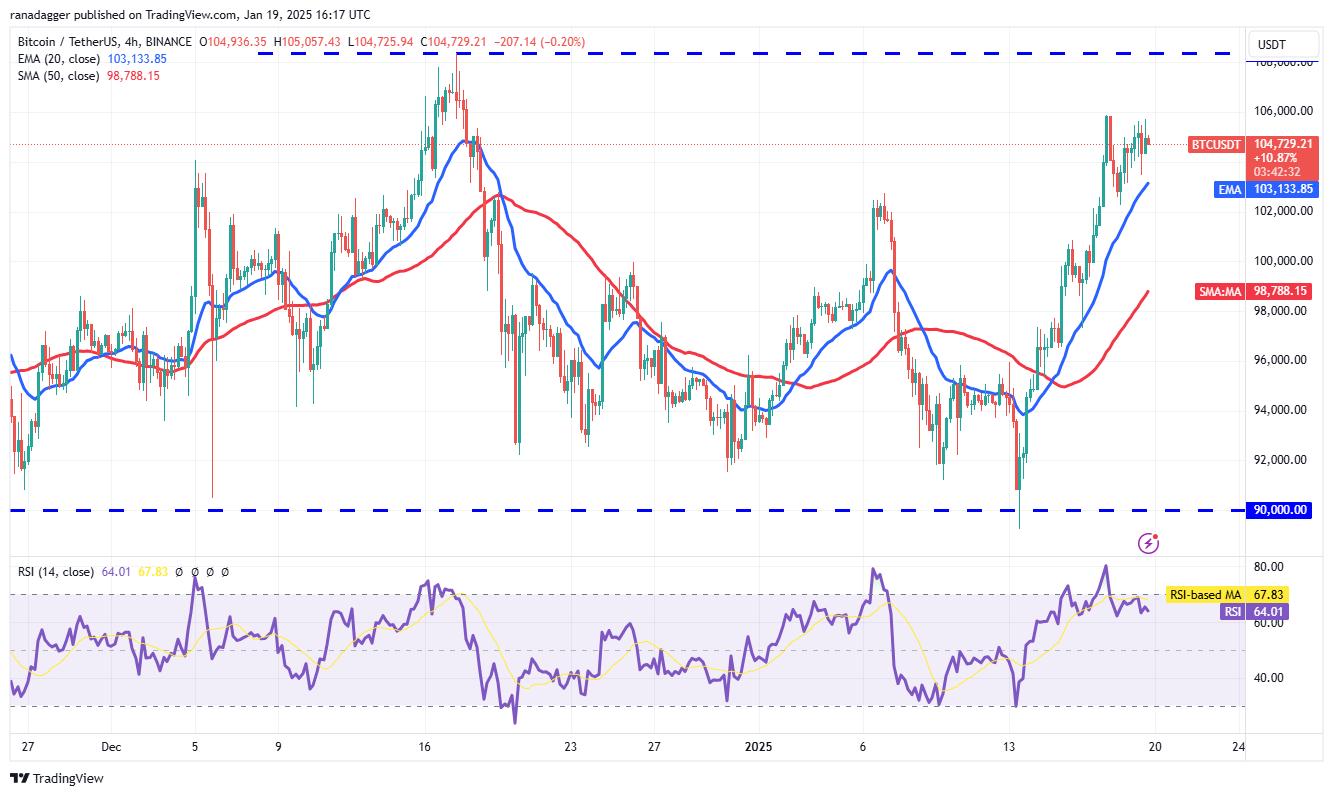Click the blue EMA tag on price axis
The height and width of the screenshot is (796, 1333).
point(1229,190)
